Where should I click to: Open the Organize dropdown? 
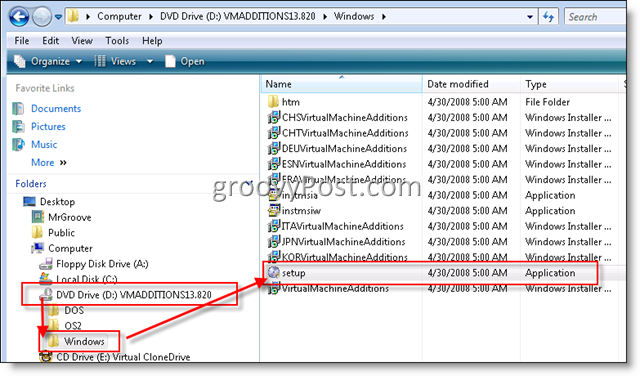[x=48, y=61]
